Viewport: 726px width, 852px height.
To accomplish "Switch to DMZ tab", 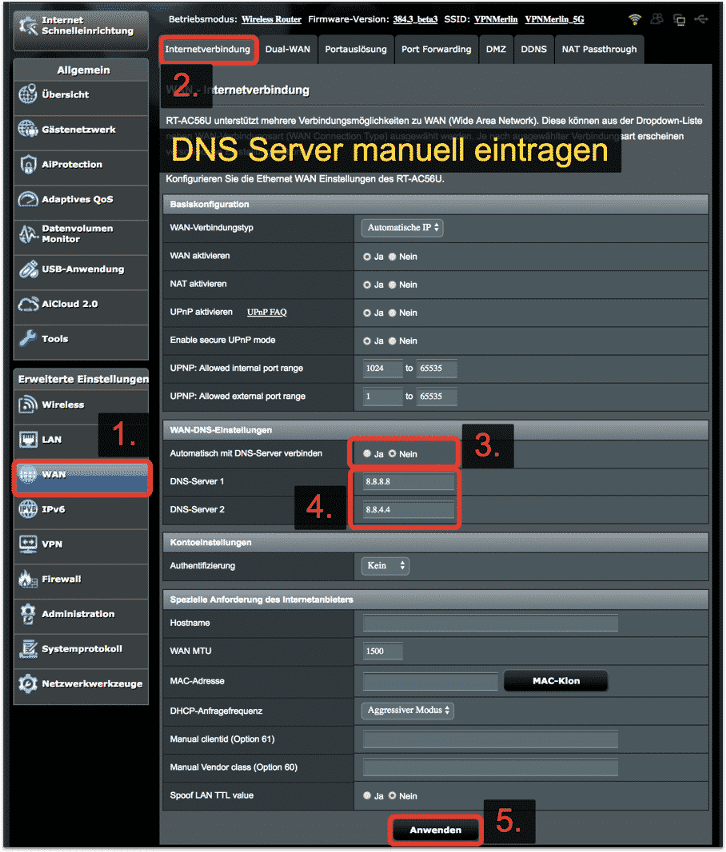I will tap(496, 49).
